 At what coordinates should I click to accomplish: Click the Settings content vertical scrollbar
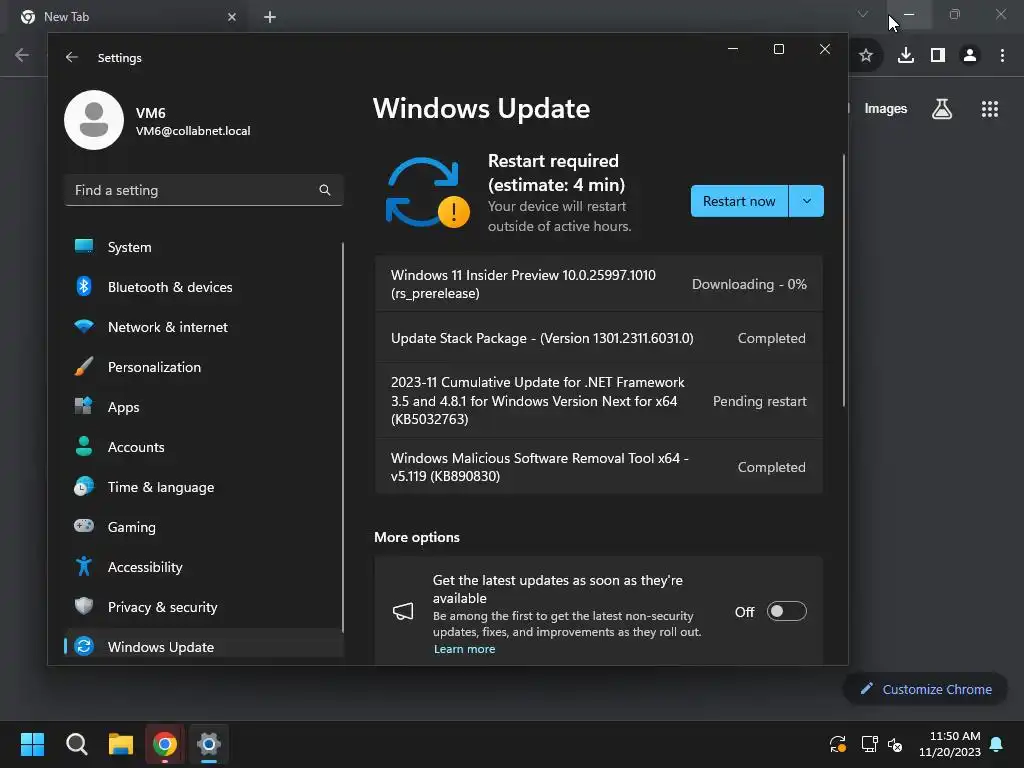pos(843,281)
